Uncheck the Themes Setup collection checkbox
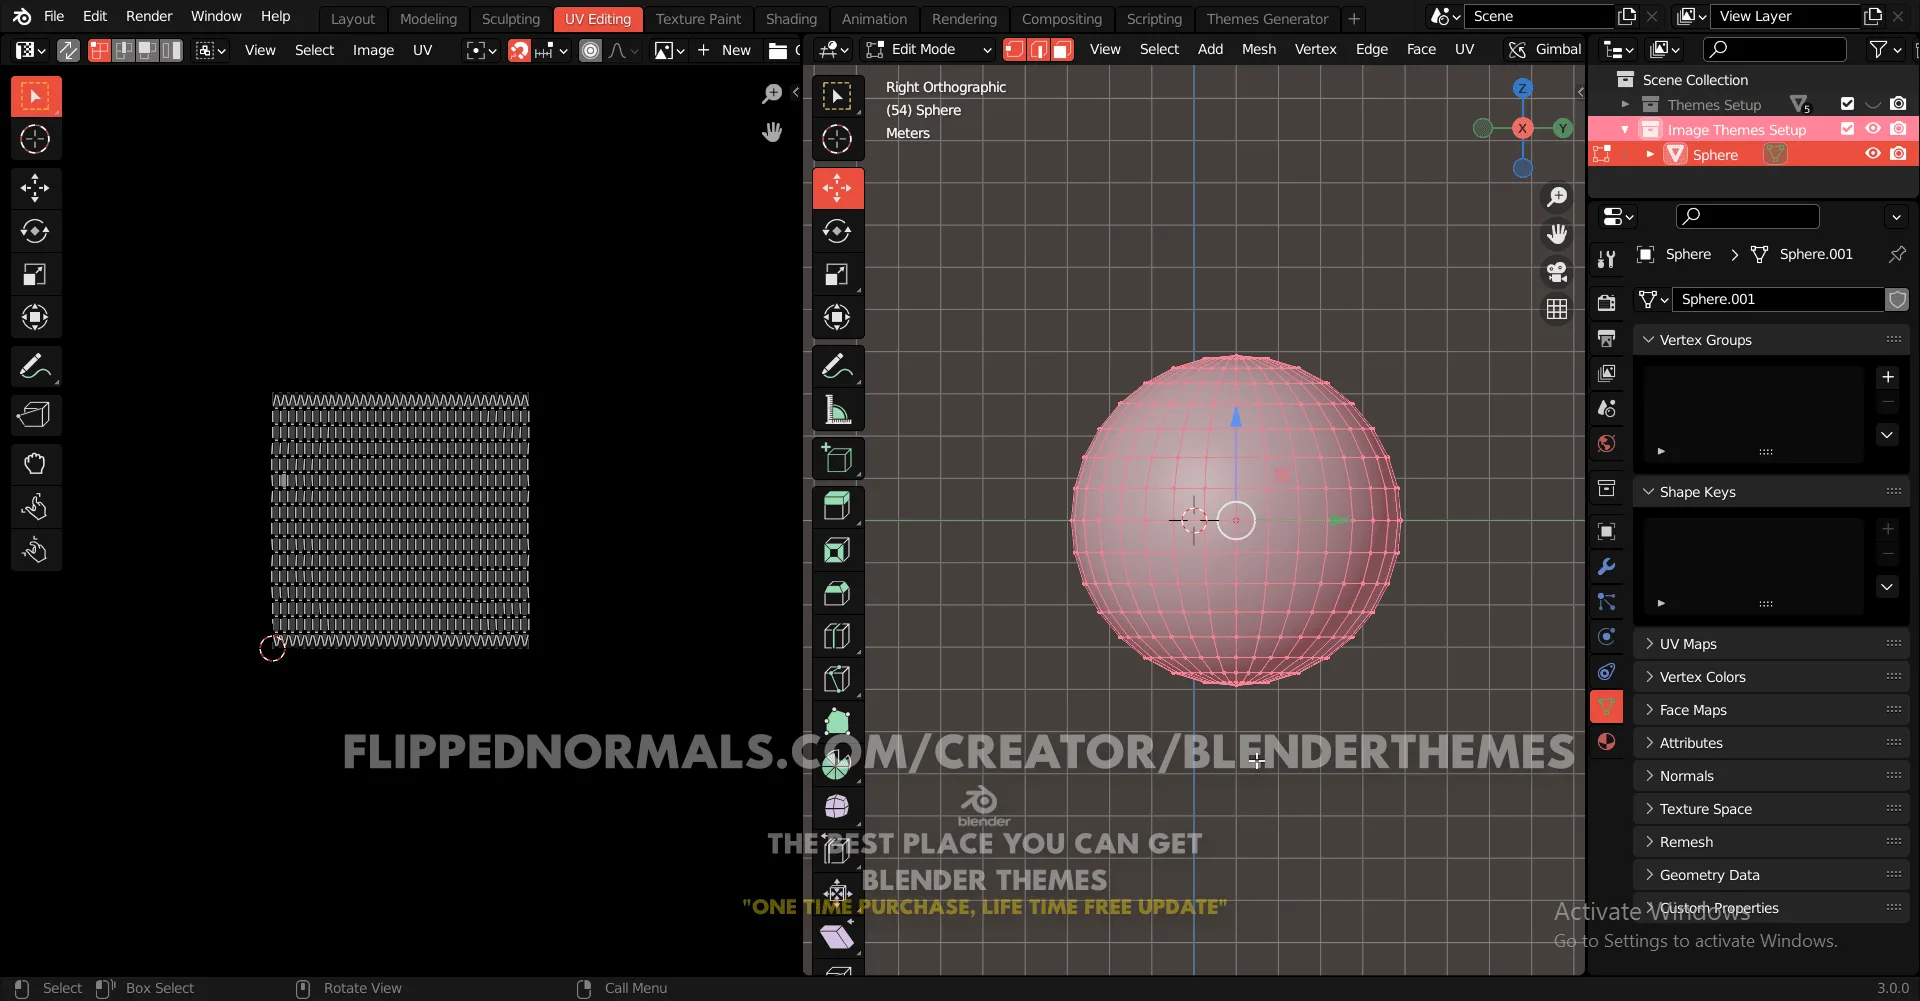Image resolution: width=1920 pixels, height=1001 pixels. coord(1846,103)
